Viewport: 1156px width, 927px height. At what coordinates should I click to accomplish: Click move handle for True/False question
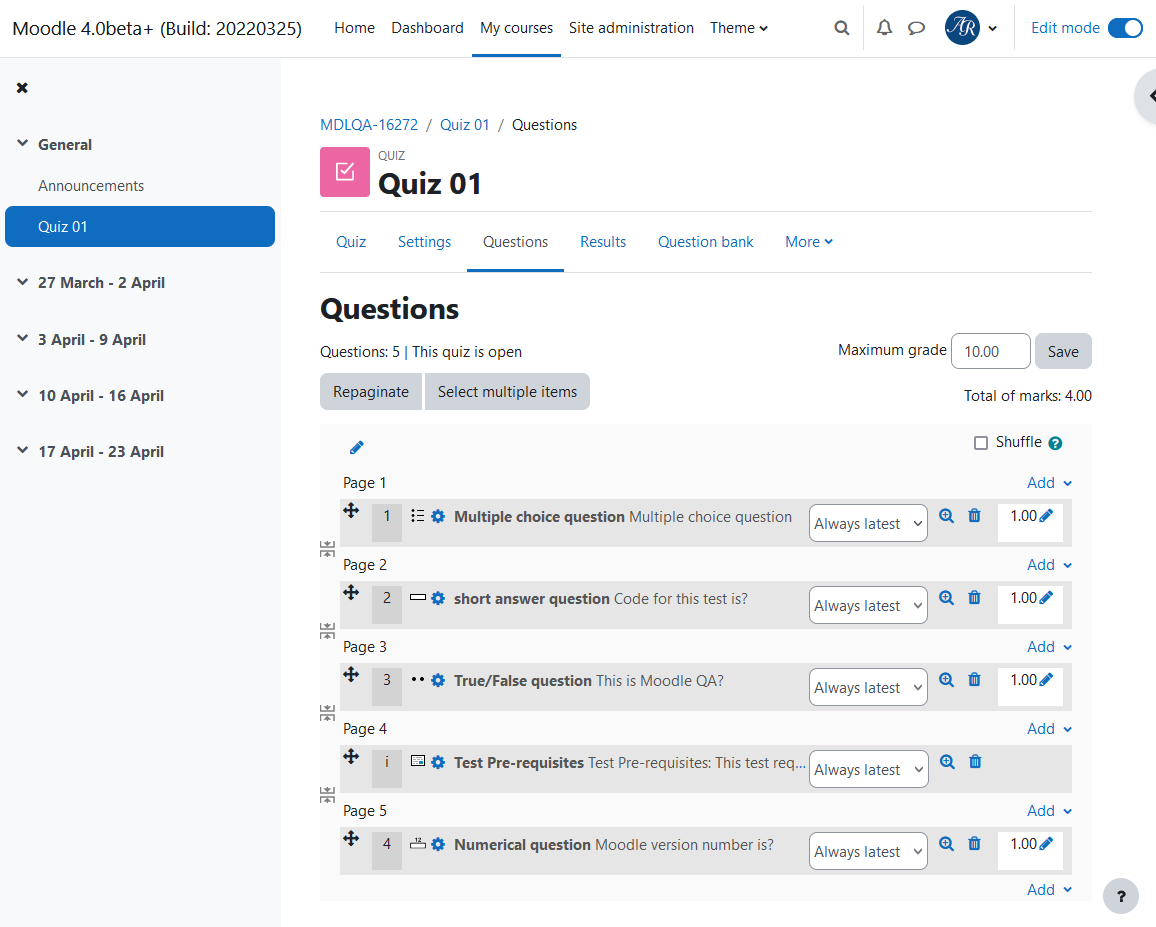351,674
